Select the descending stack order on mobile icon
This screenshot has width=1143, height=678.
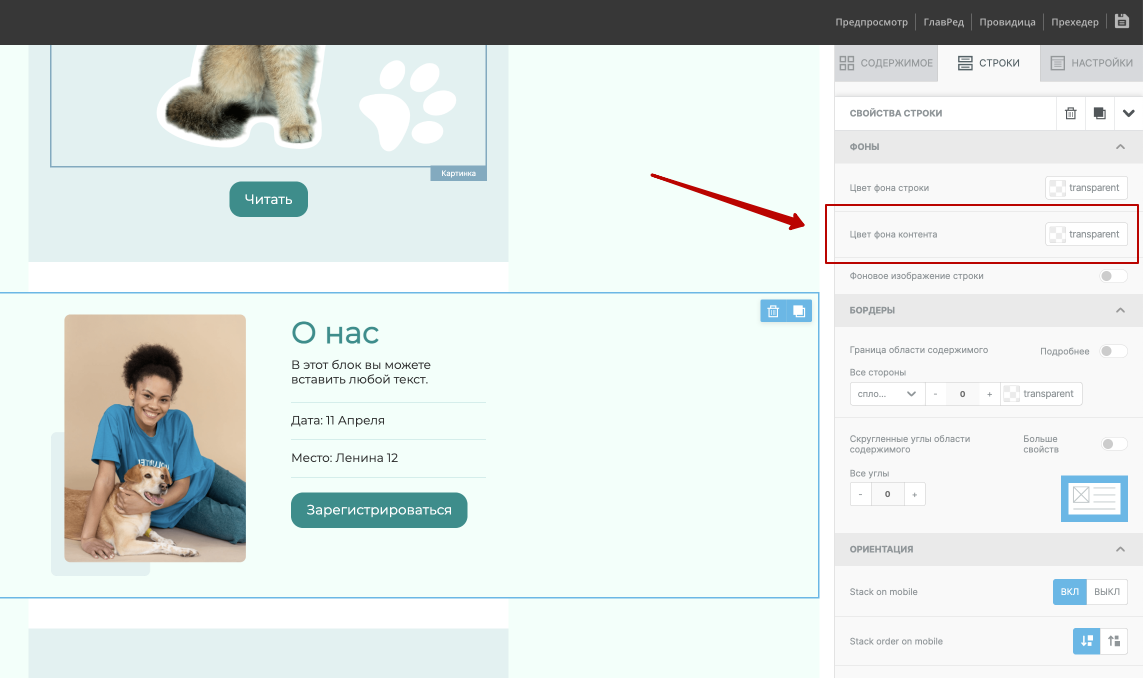point(1087,641)
